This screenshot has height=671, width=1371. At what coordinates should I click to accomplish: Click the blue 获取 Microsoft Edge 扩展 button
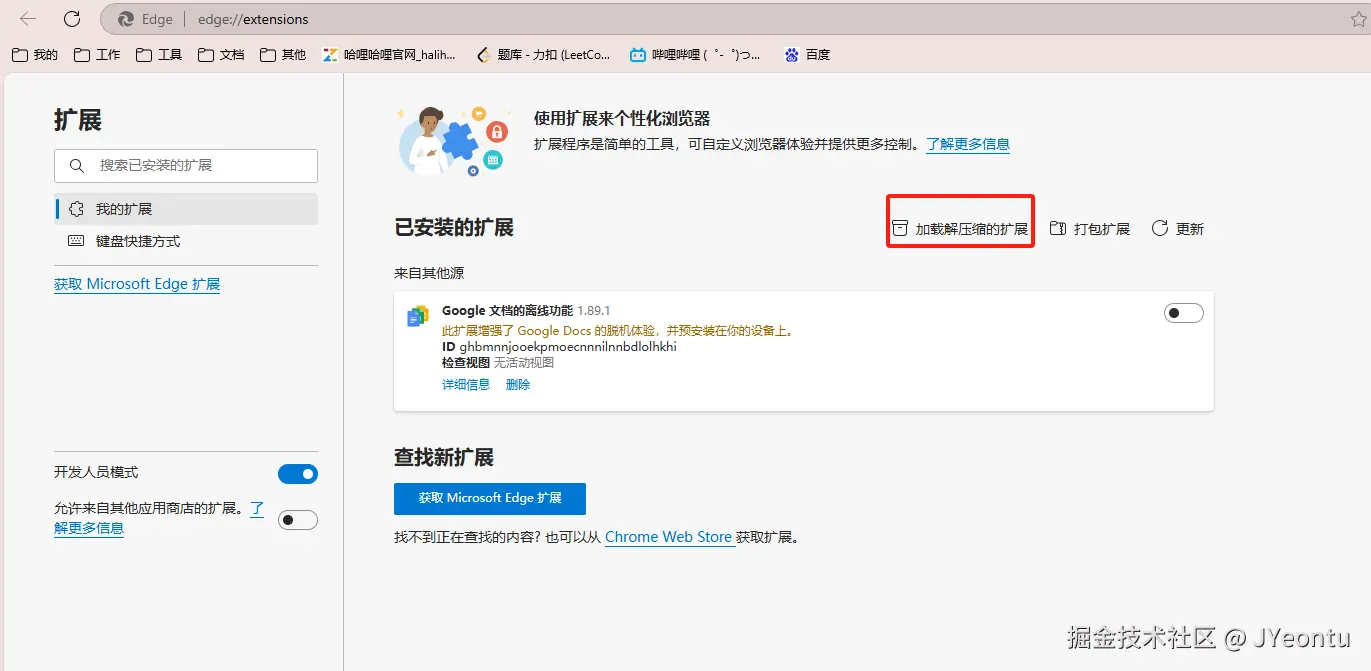tap(490, 498)
